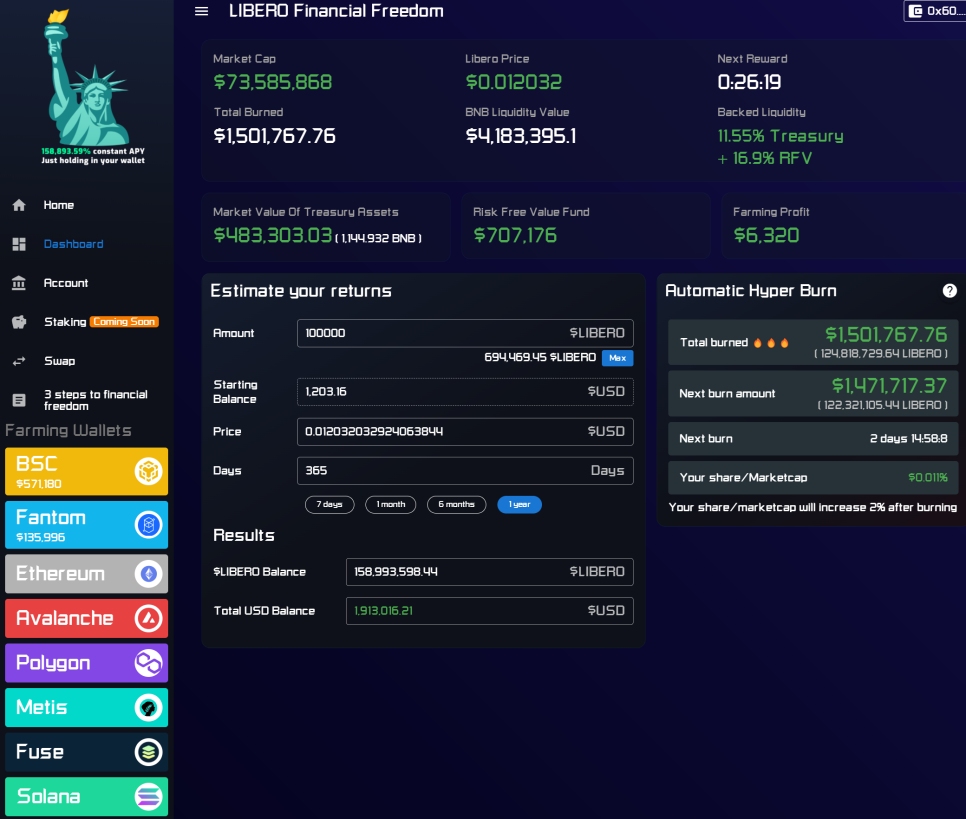Click the Max amount button
The height and width of the screenshot is (819, 966).
pyautogui.click(x=617, y=358)
